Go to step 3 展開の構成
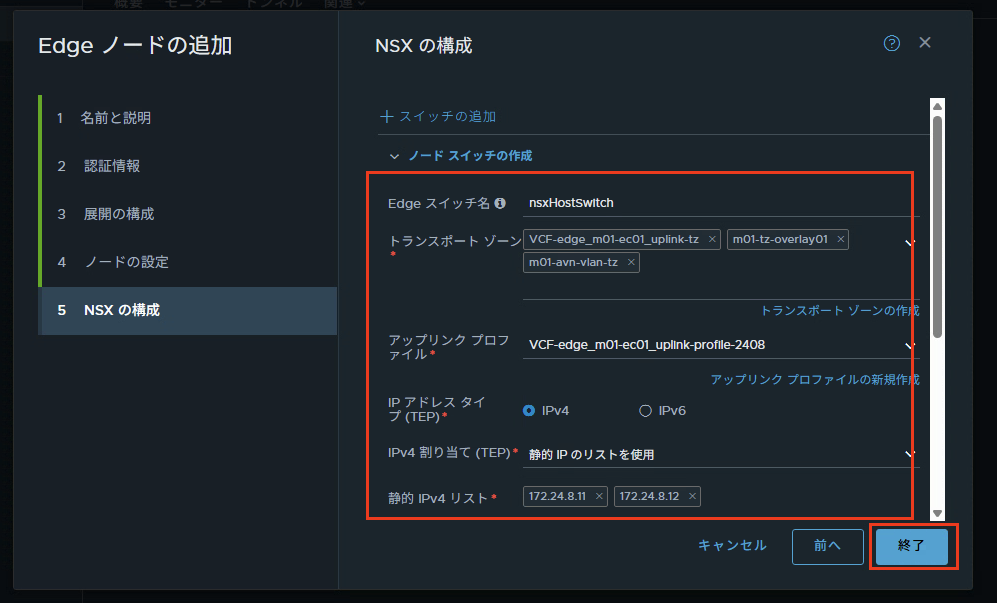997x603 pixels. coord(189,214)
